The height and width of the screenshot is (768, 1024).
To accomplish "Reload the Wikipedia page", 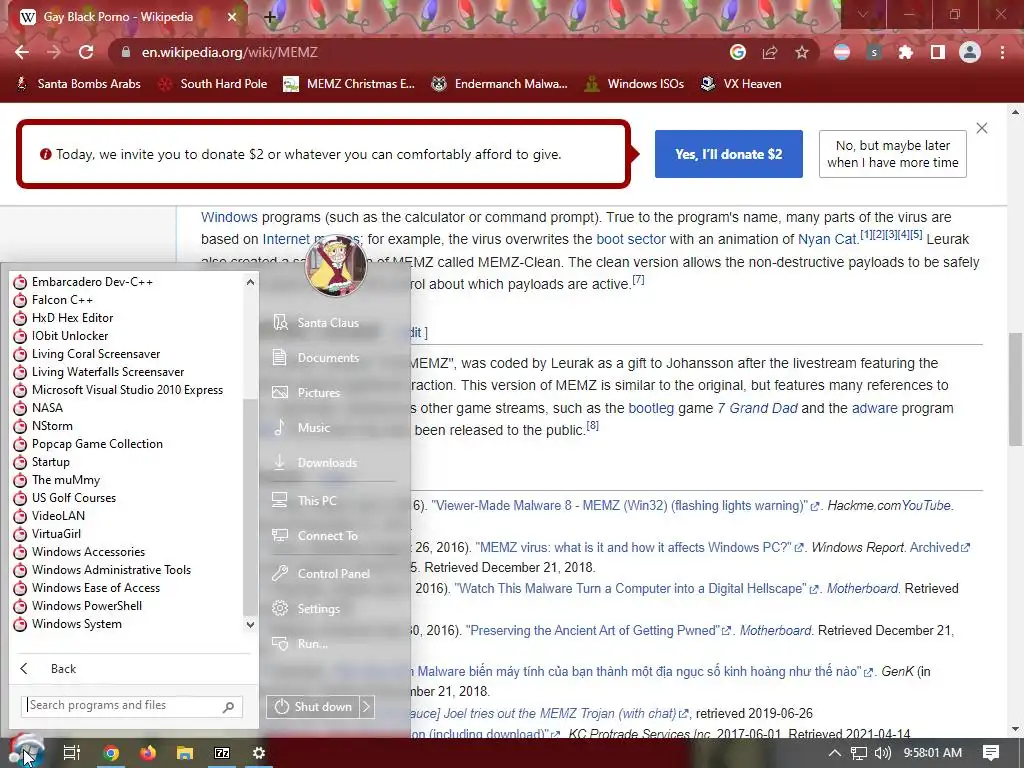I will [86, 52].
